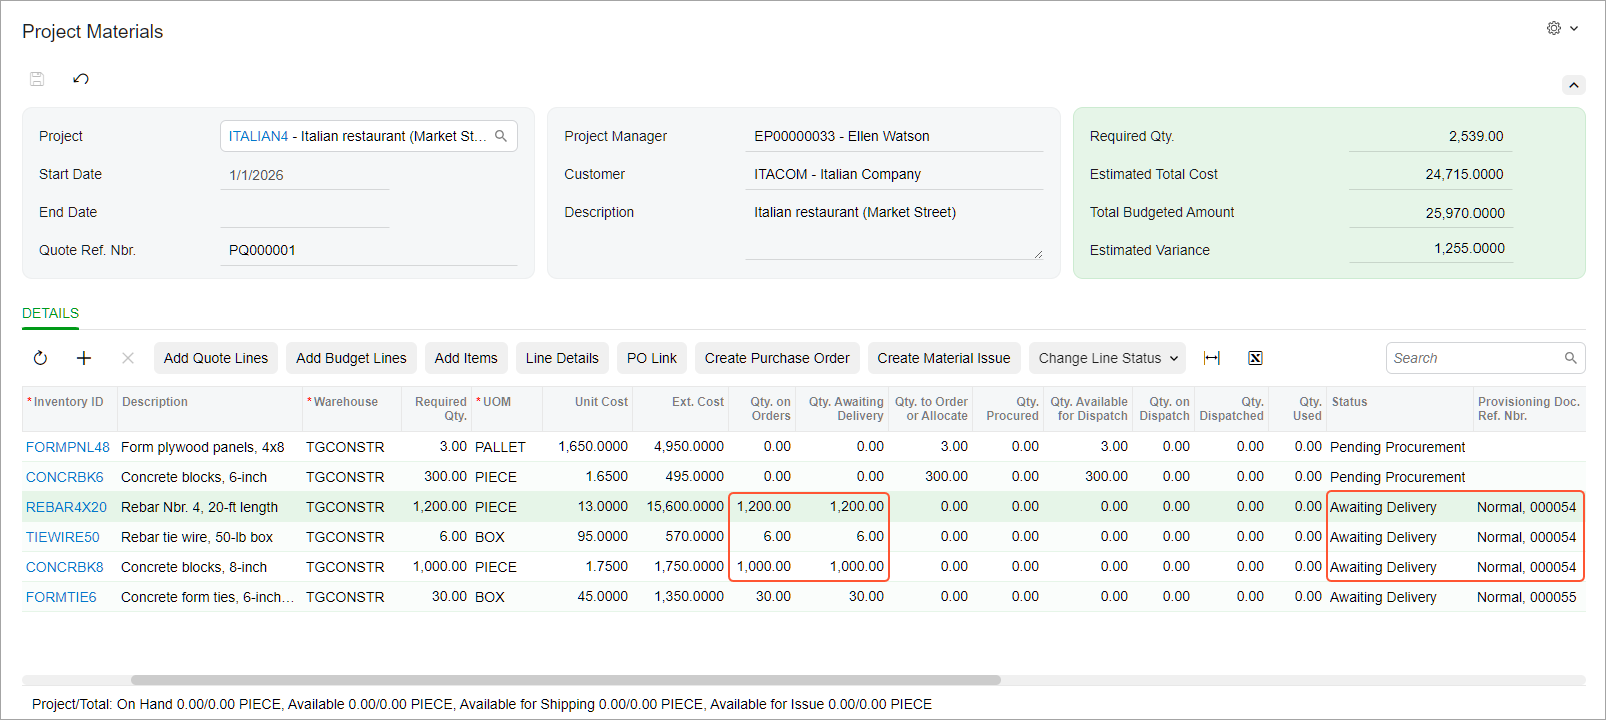Click the delete row X icon
This screenshot has width=1606, height=720.
[128, 358]
